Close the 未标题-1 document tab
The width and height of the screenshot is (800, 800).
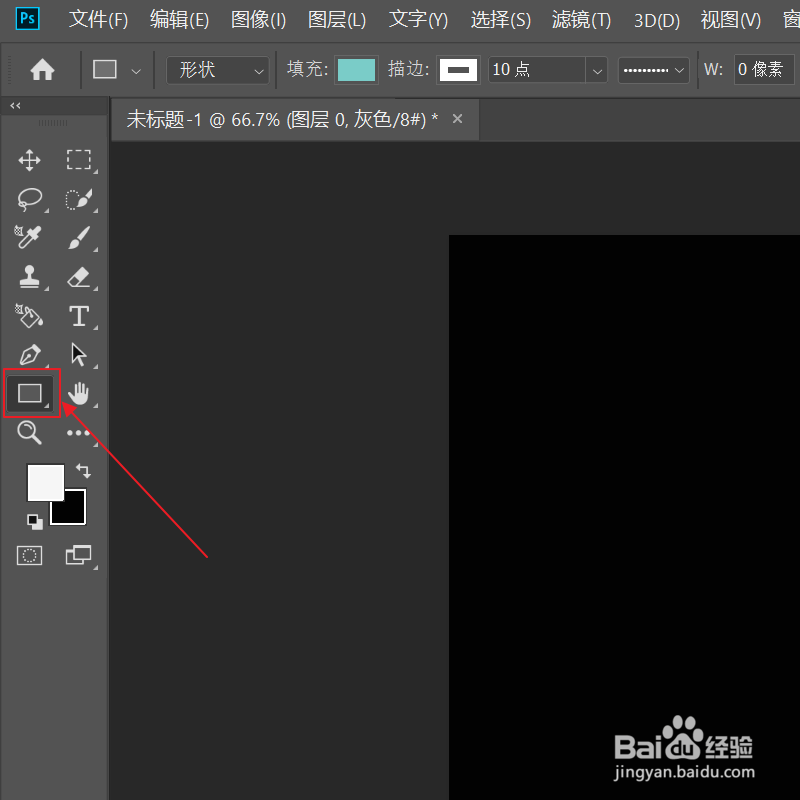coord(458,119)
